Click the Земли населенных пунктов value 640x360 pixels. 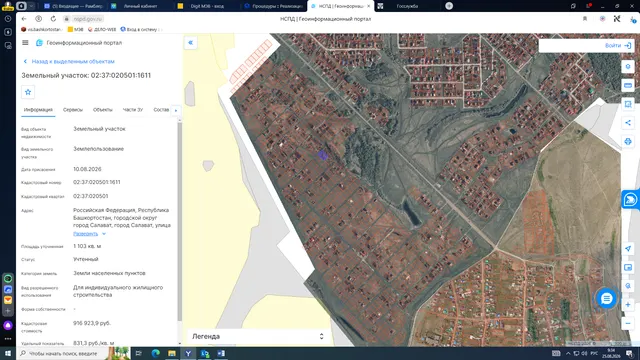coord(109,273)
